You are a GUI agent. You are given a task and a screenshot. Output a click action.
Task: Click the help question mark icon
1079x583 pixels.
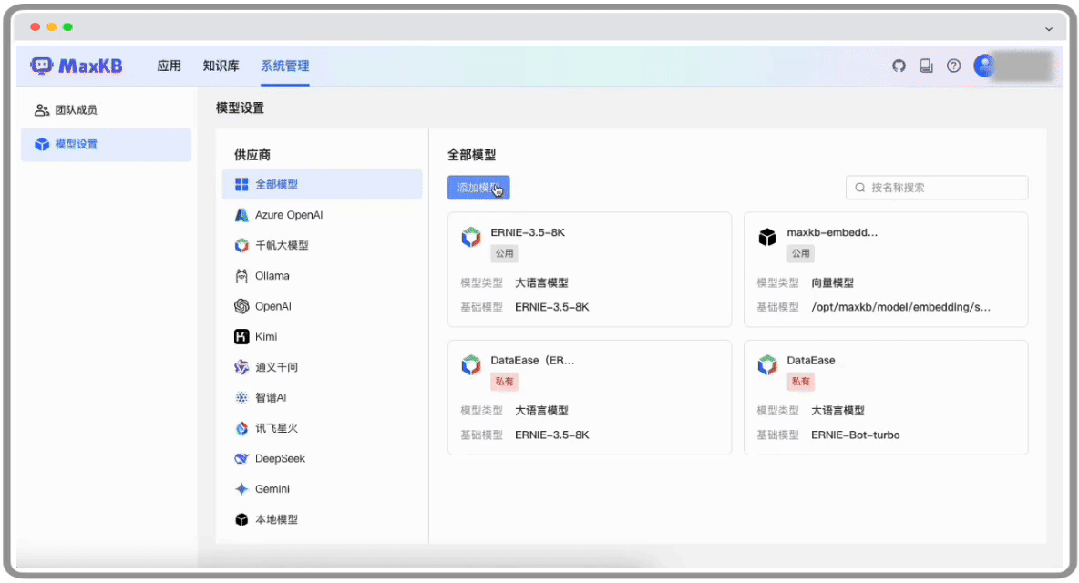pos(954,66)
